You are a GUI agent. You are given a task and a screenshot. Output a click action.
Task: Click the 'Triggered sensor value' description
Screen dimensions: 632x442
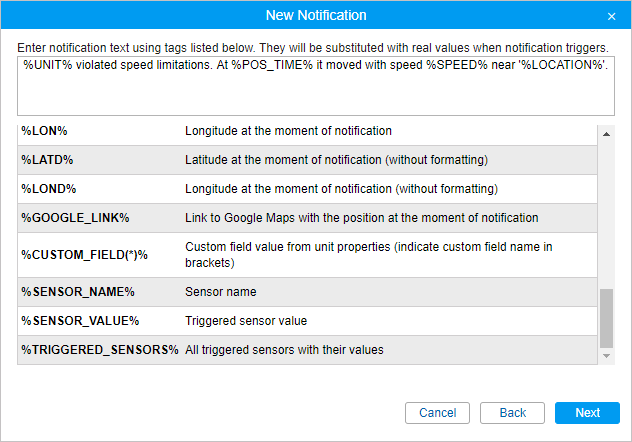click(x=246, y=321)
